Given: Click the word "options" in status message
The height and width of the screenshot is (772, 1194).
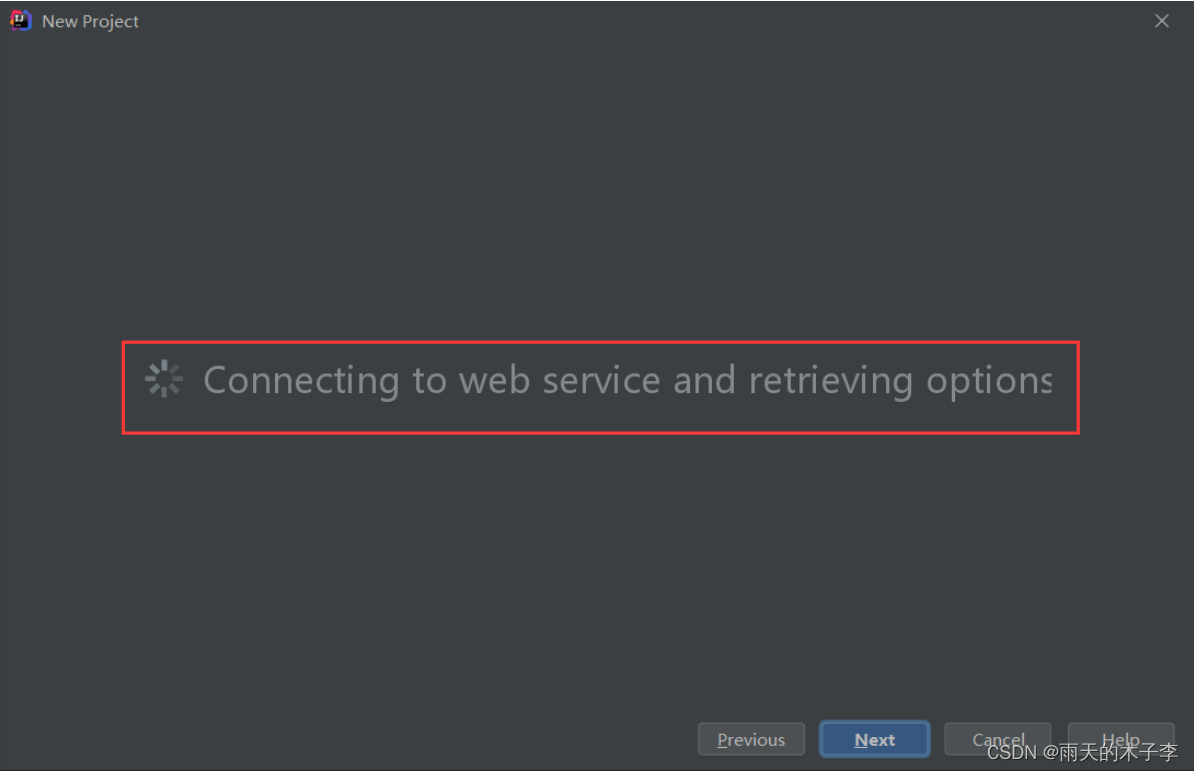Looking at the screenshot, I should tap(989, 381).
